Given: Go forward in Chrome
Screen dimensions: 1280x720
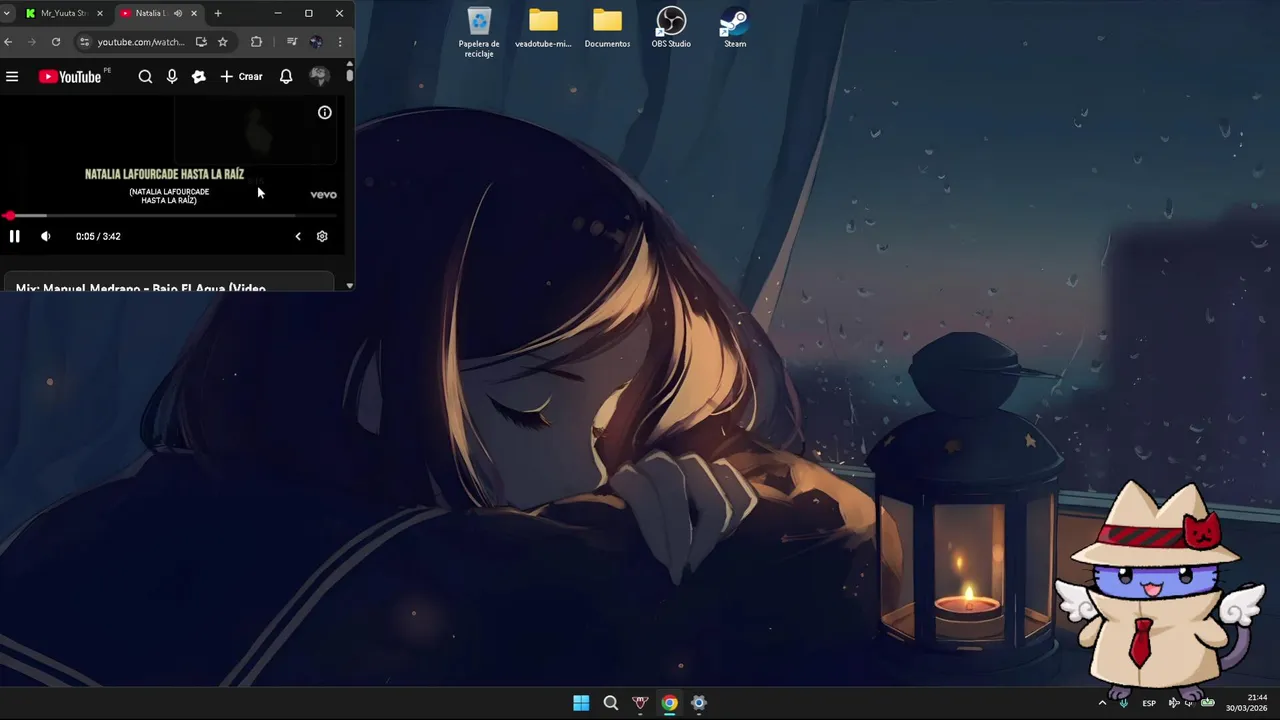Looking at the screenshot, I should [32, 42].
